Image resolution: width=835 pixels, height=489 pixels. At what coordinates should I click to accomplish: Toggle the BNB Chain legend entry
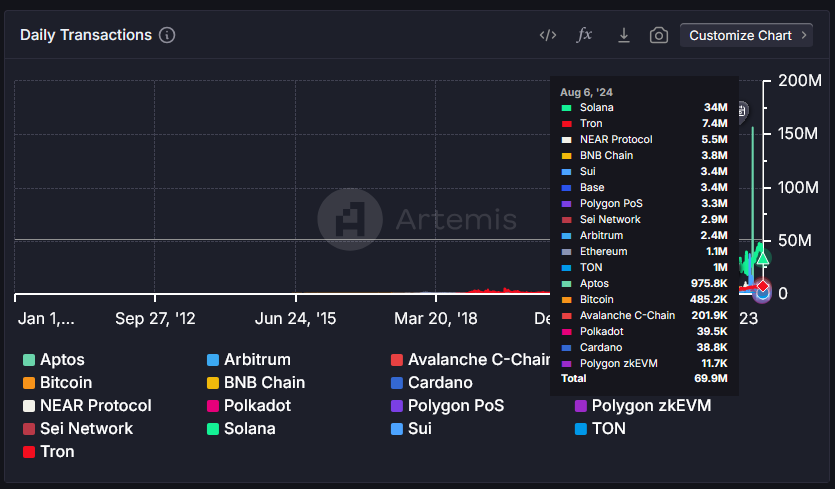tap(256, 382)
